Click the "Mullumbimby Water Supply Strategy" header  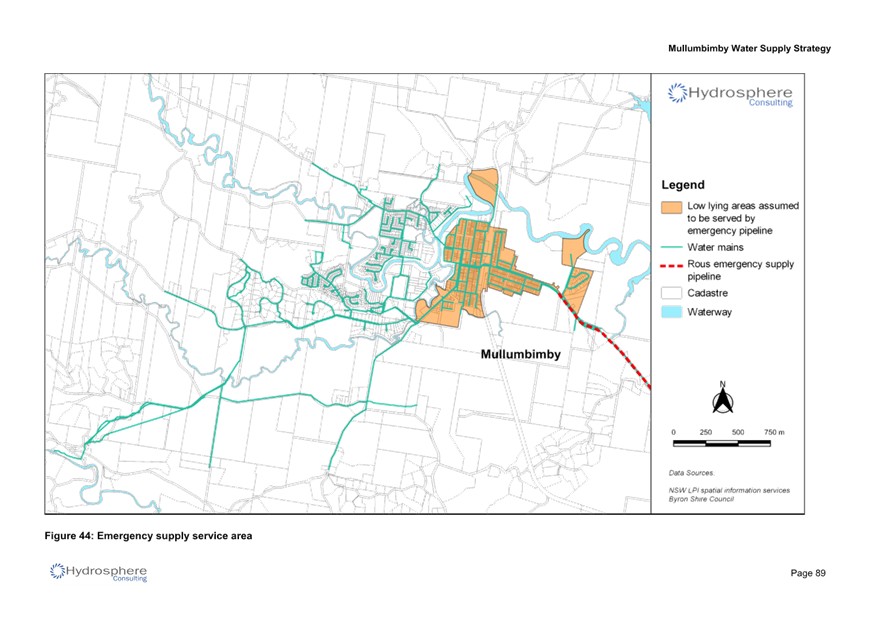(x=749, y=49)
